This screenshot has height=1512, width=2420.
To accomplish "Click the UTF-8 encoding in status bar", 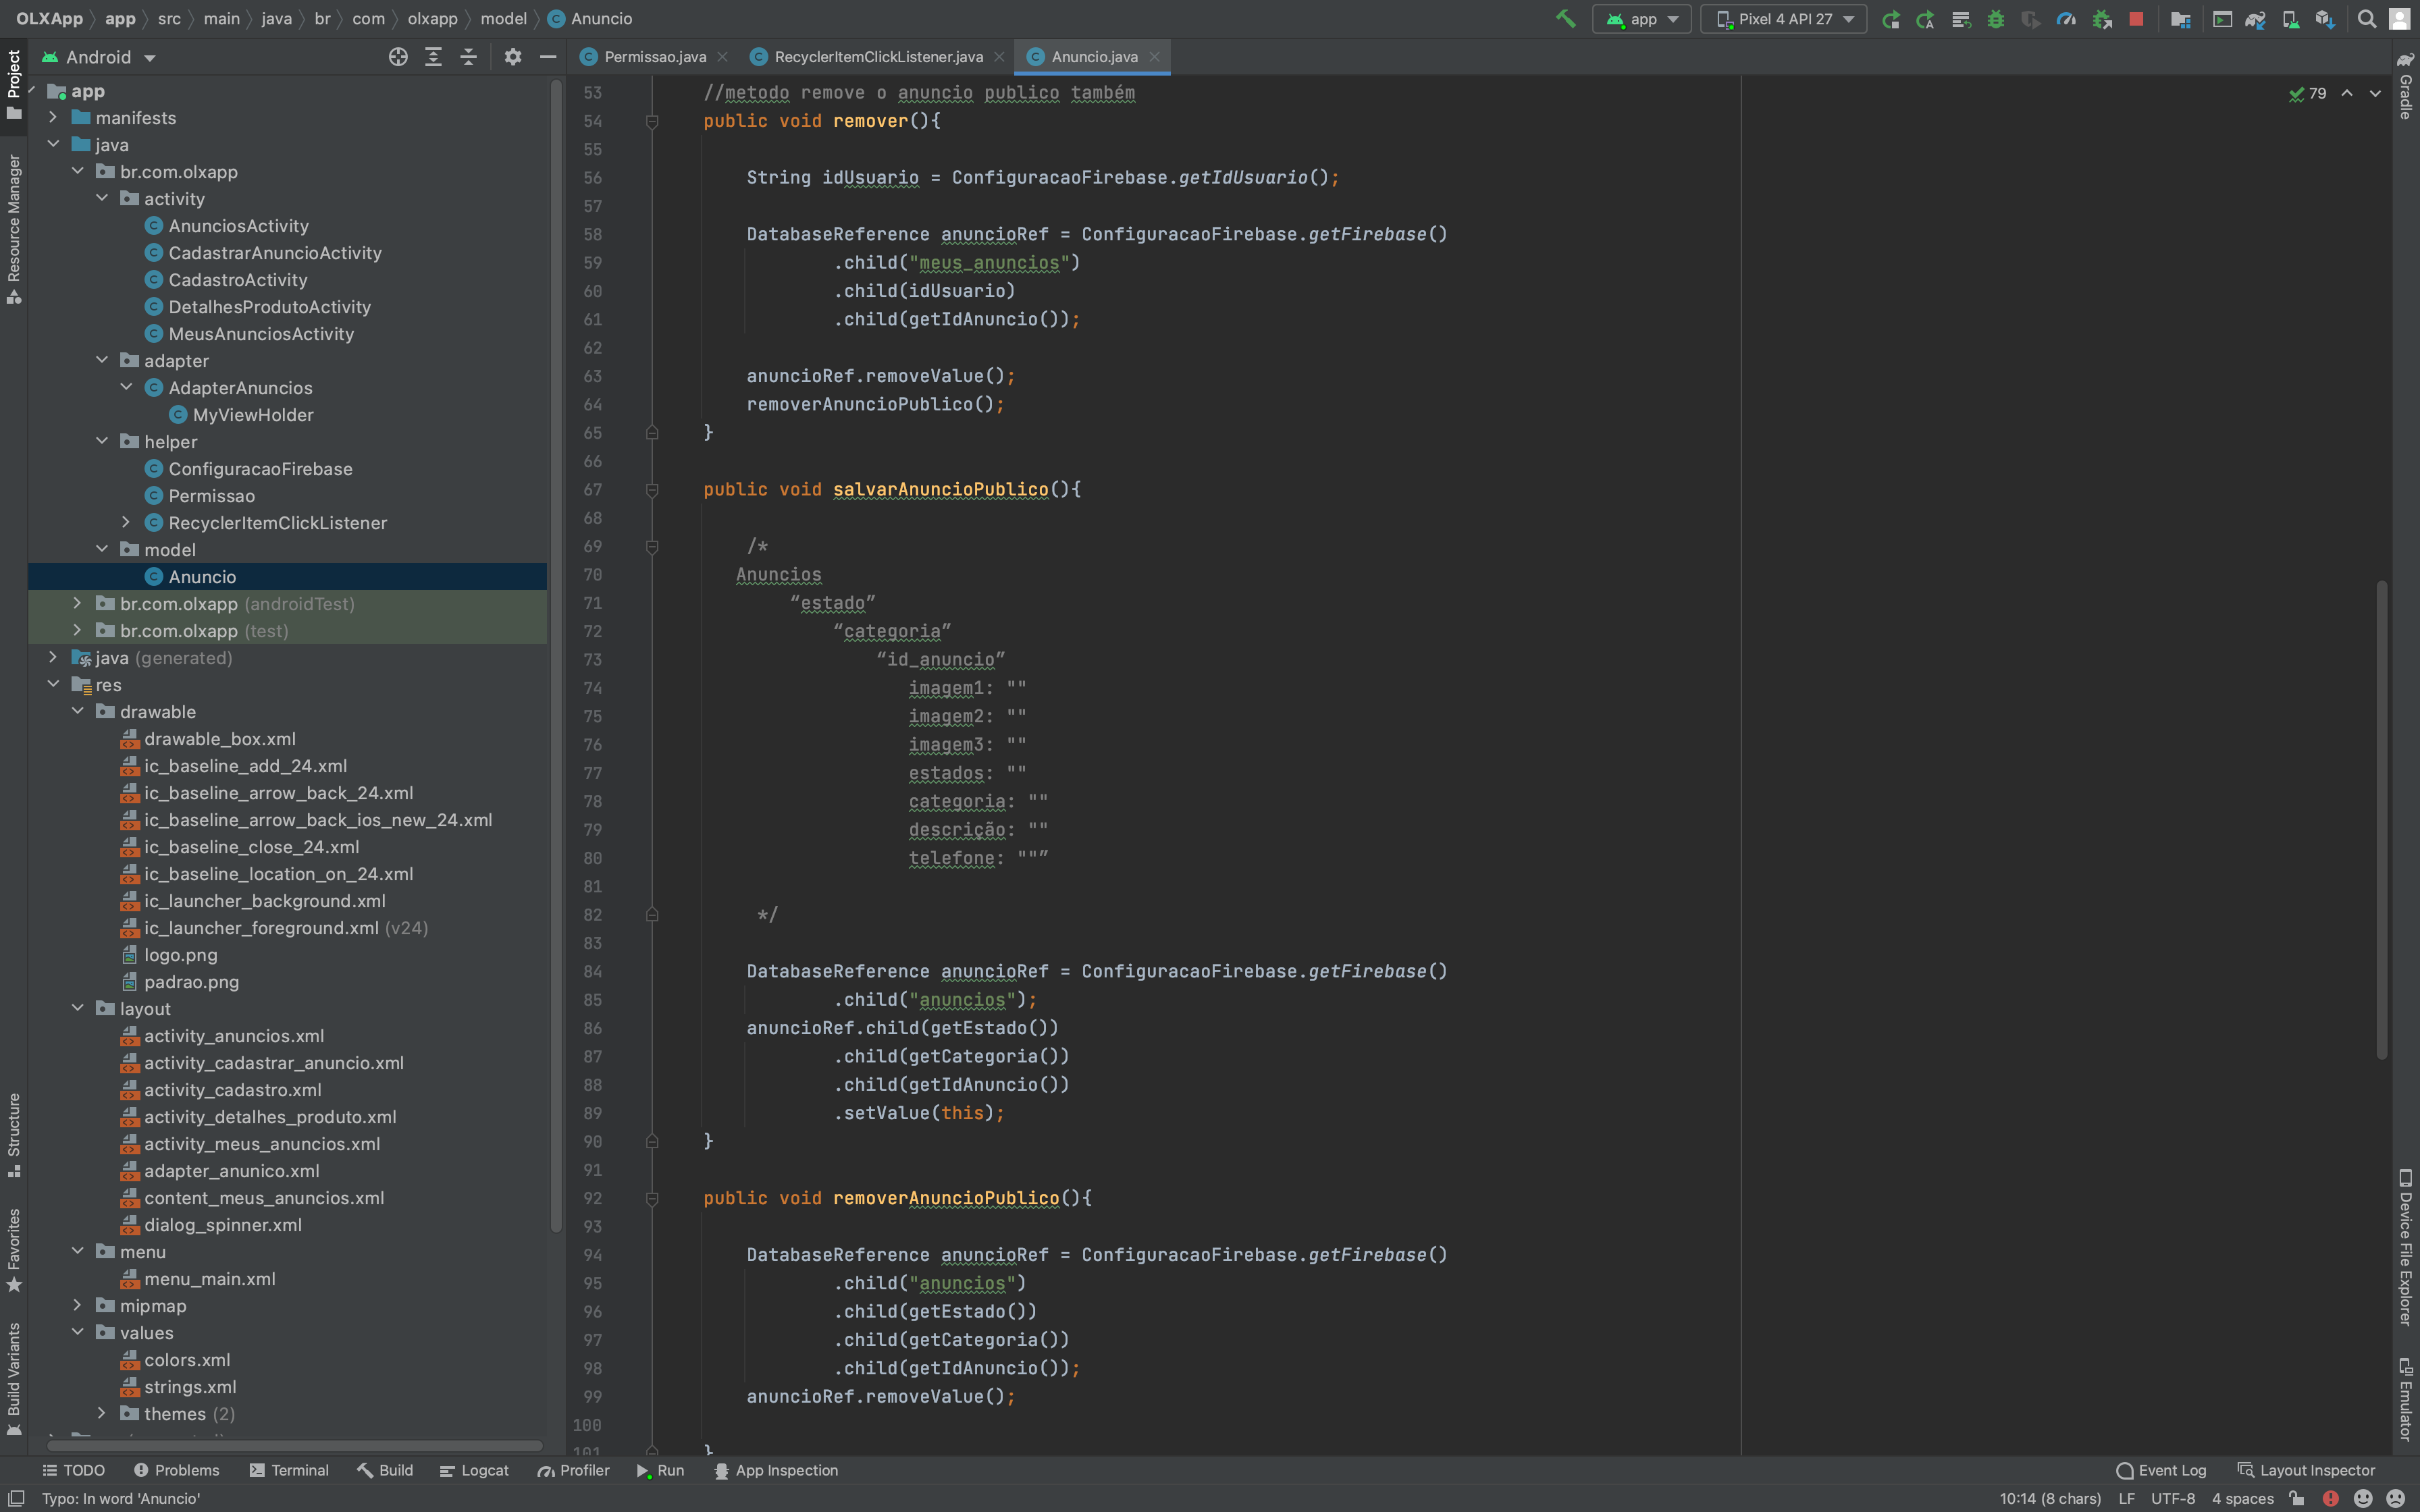I will pos(2172,1498).
